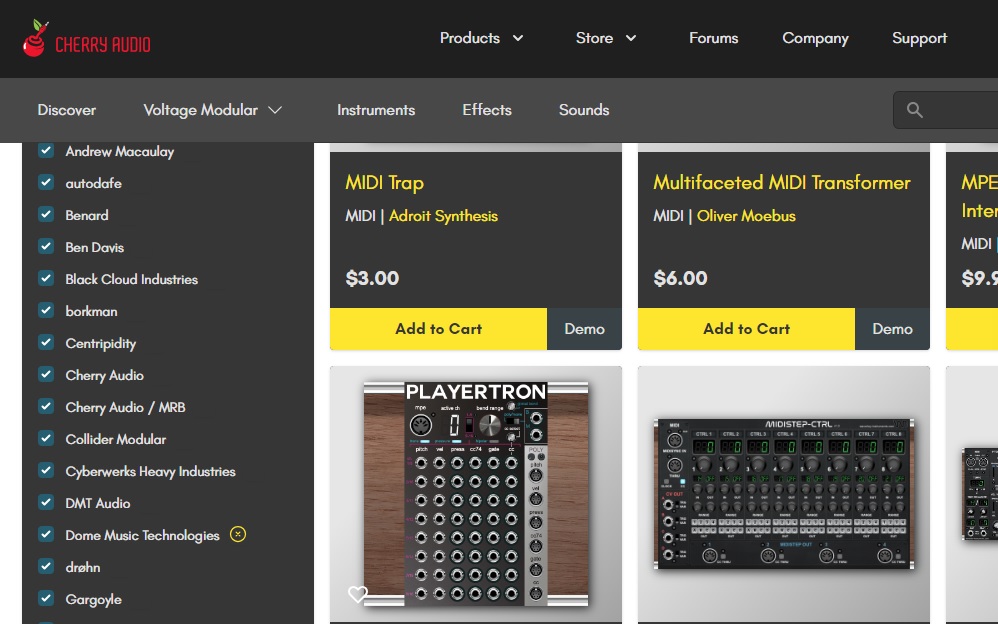Select the Instruments tab
Viewport: 998px width, 624px height.
click(376, 110)
